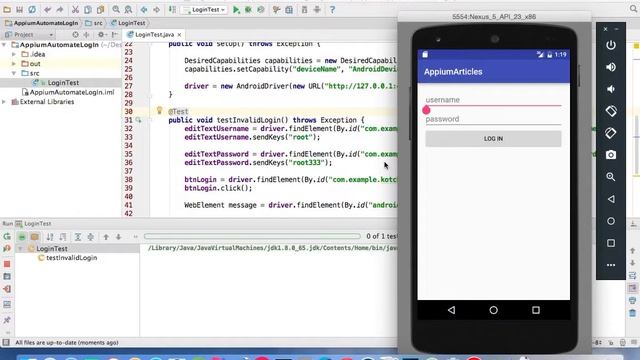Click Scroll from Source target icon
Viewport: 640px width, 360px height.
(75, 35)
